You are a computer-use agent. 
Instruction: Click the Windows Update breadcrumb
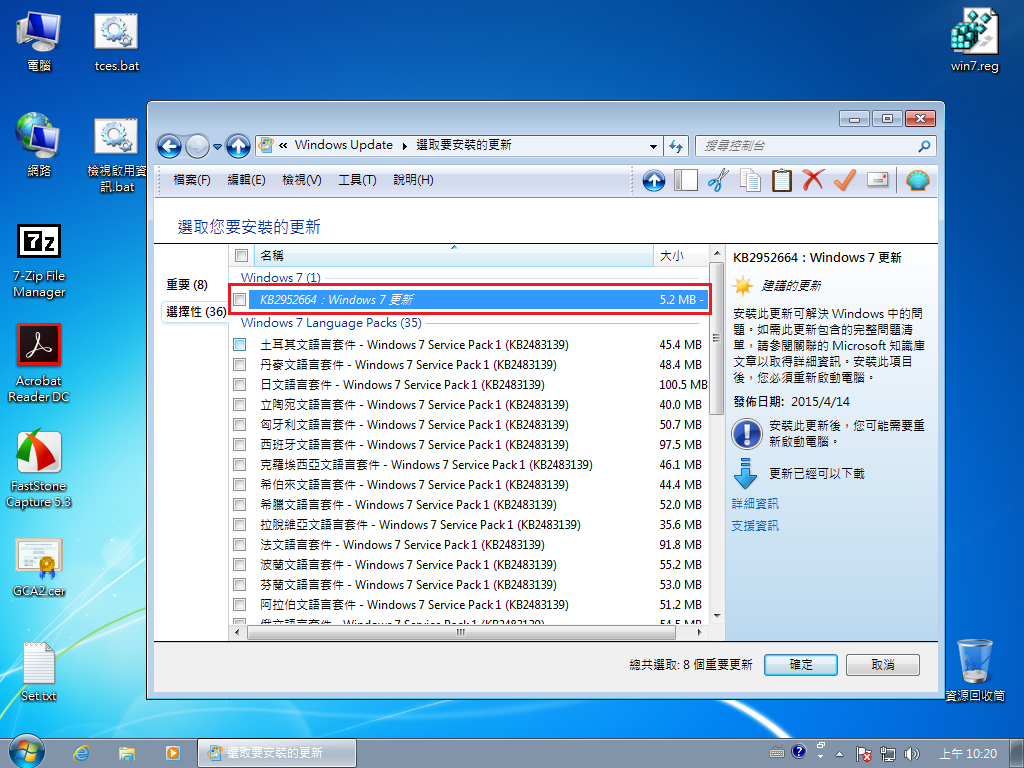(x=344, y=145)
